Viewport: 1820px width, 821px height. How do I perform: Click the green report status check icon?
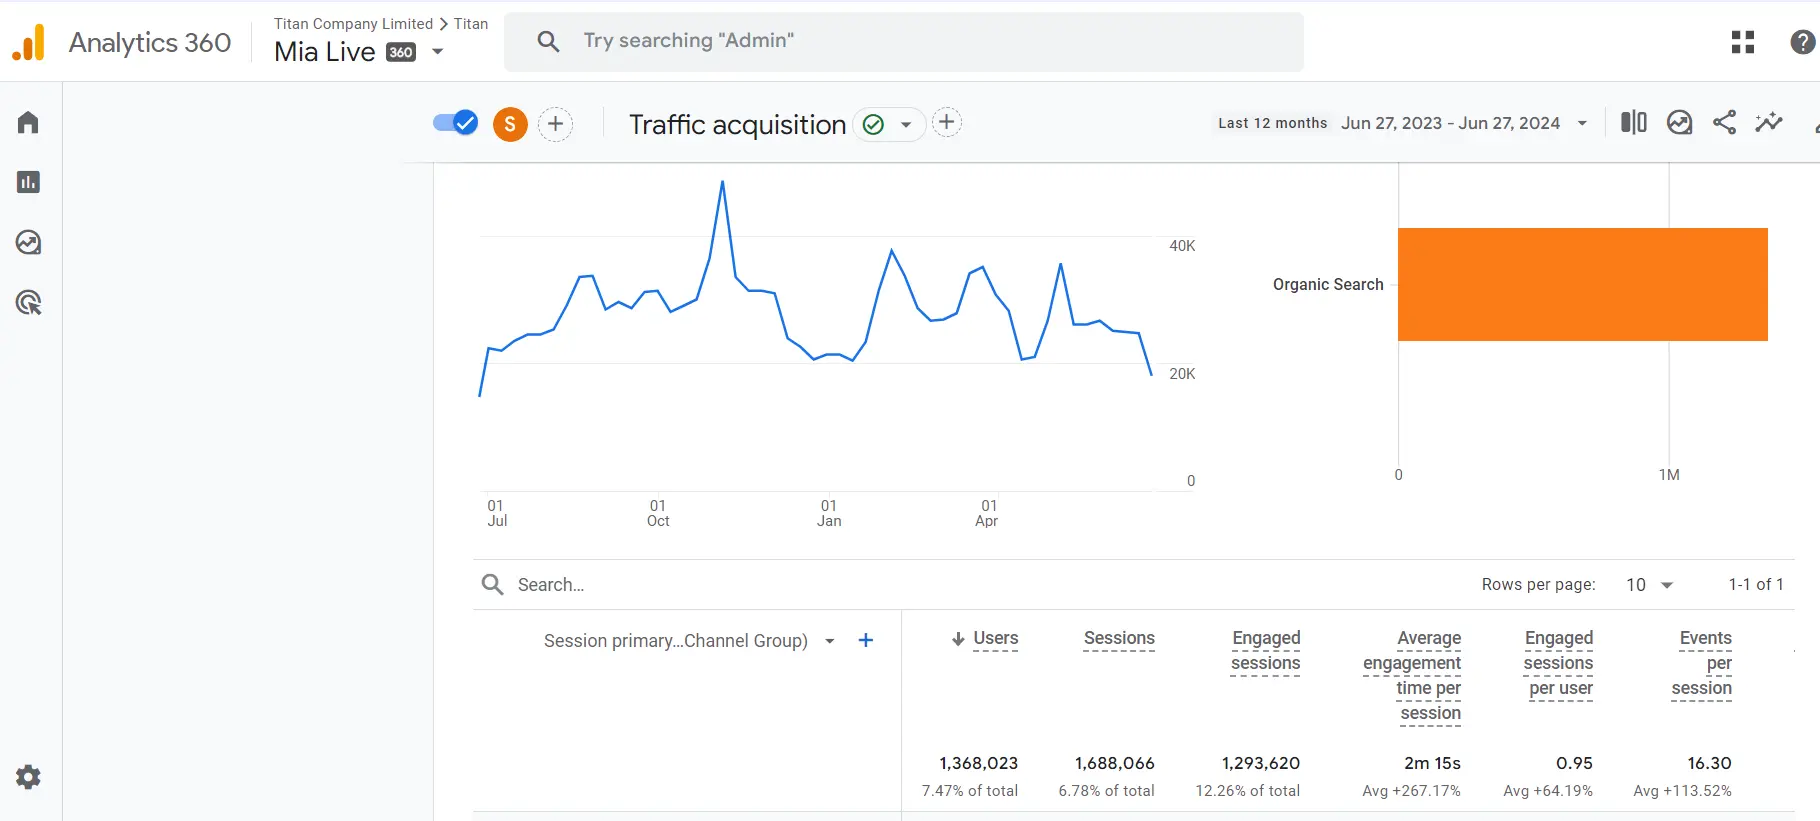(873, 124)
